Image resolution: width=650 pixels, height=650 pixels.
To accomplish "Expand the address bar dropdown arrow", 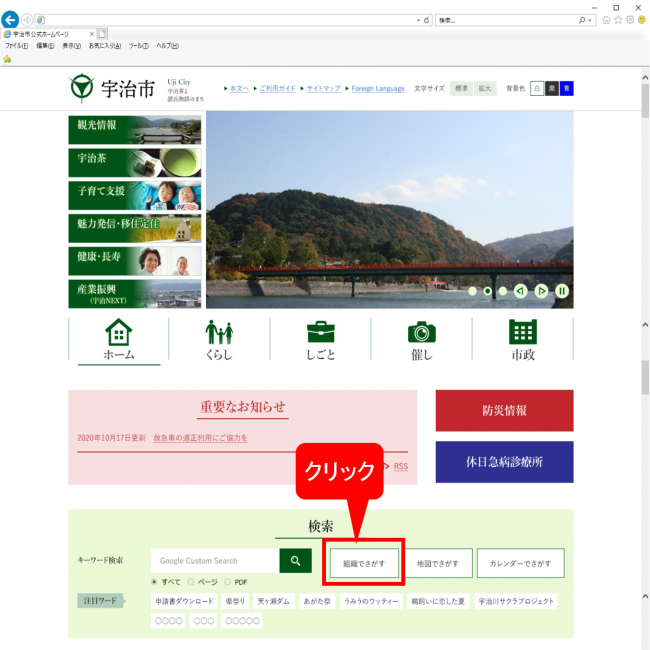I will coord(417,20).
